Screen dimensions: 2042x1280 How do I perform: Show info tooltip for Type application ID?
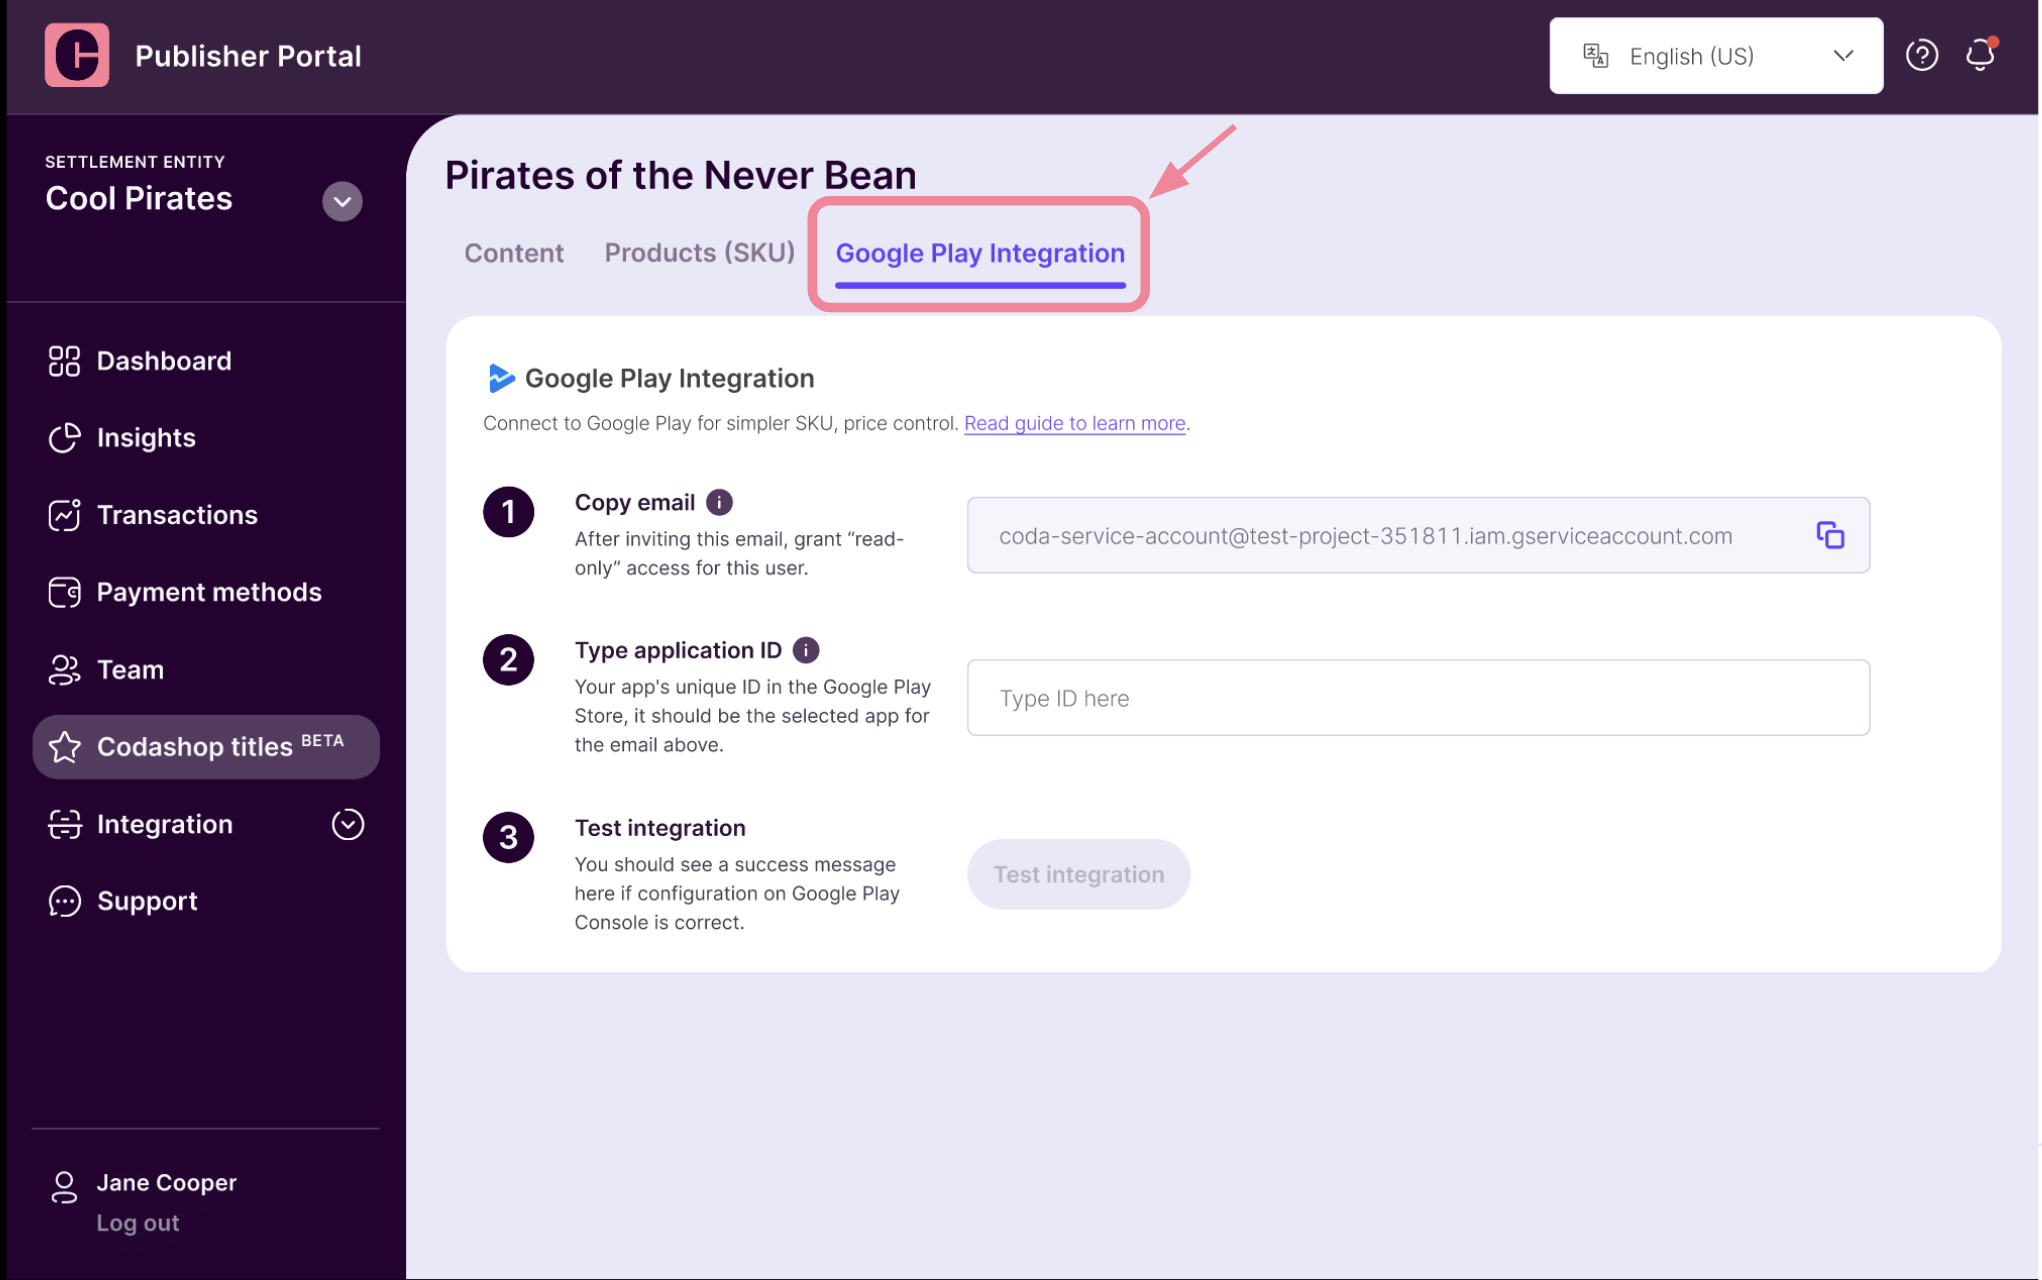pos(805,650)
